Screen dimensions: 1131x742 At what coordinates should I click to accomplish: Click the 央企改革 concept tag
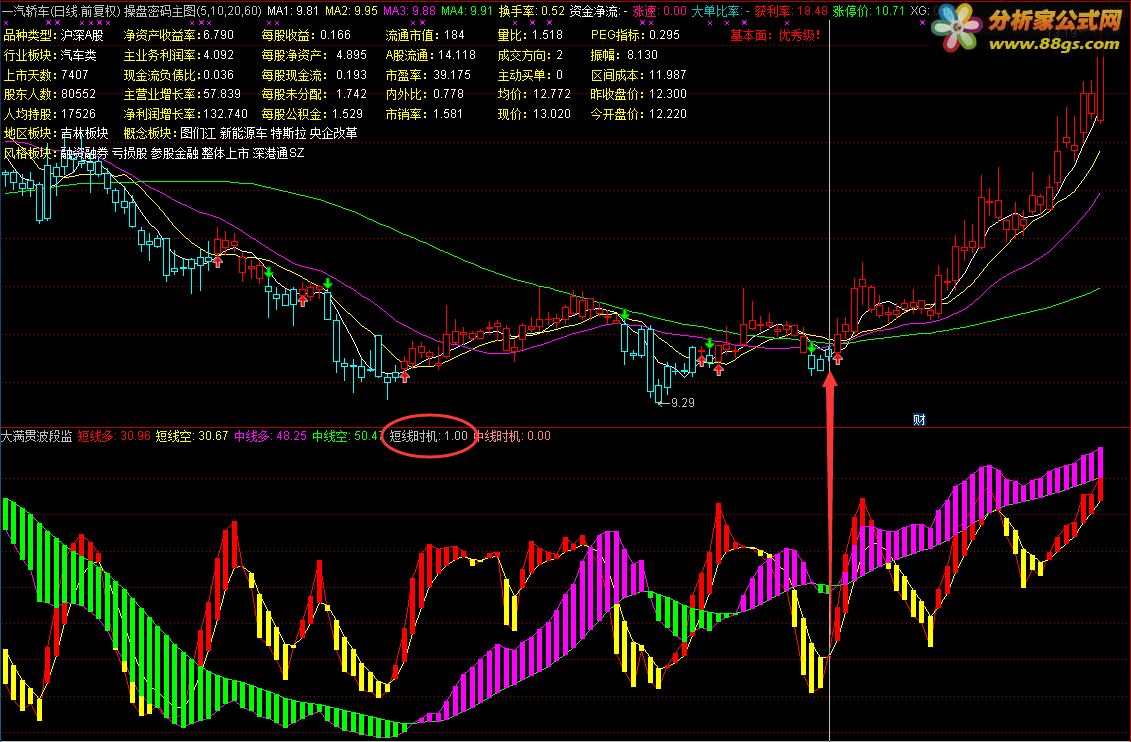point(334,133)
